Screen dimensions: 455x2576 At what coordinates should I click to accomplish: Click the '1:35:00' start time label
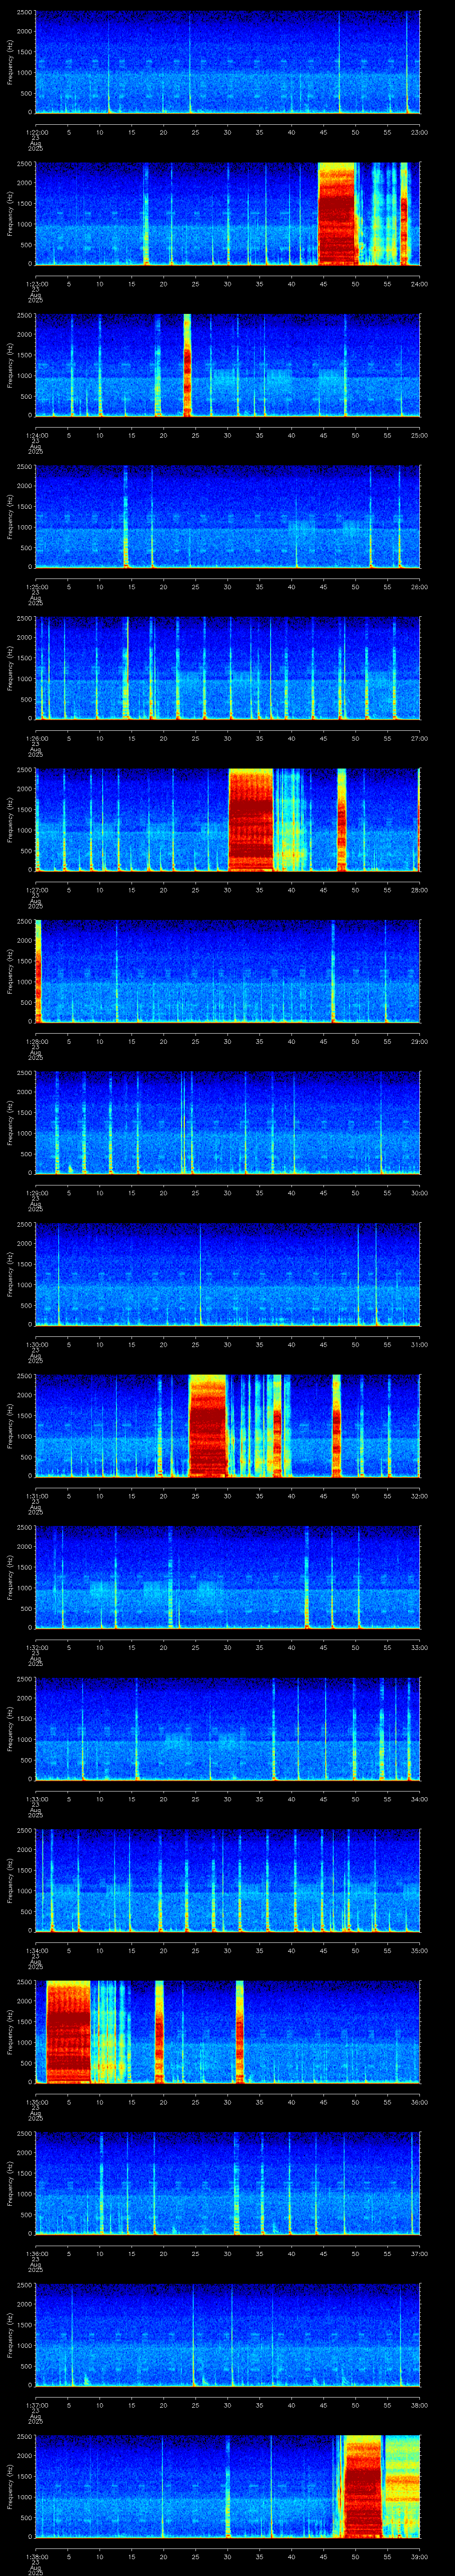(36, 2102)
